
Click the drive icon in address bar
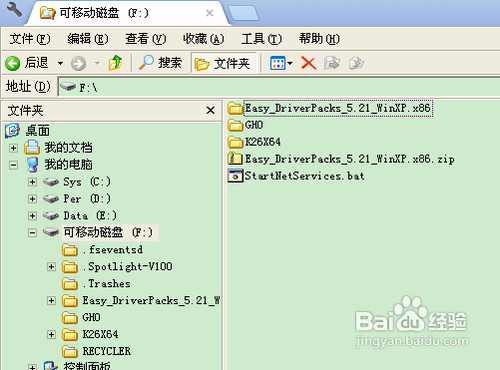point(68,86)
